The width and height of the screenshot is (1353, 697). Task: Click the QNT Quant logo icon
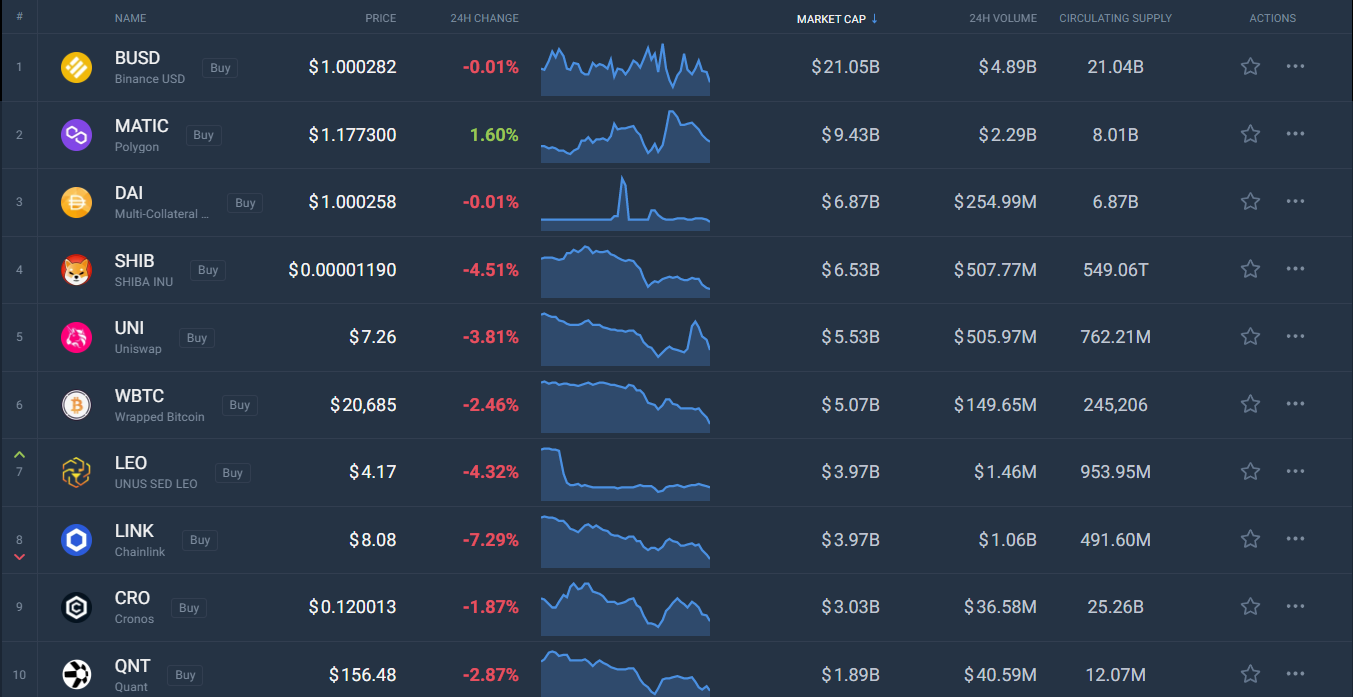(x=77, y=674)
